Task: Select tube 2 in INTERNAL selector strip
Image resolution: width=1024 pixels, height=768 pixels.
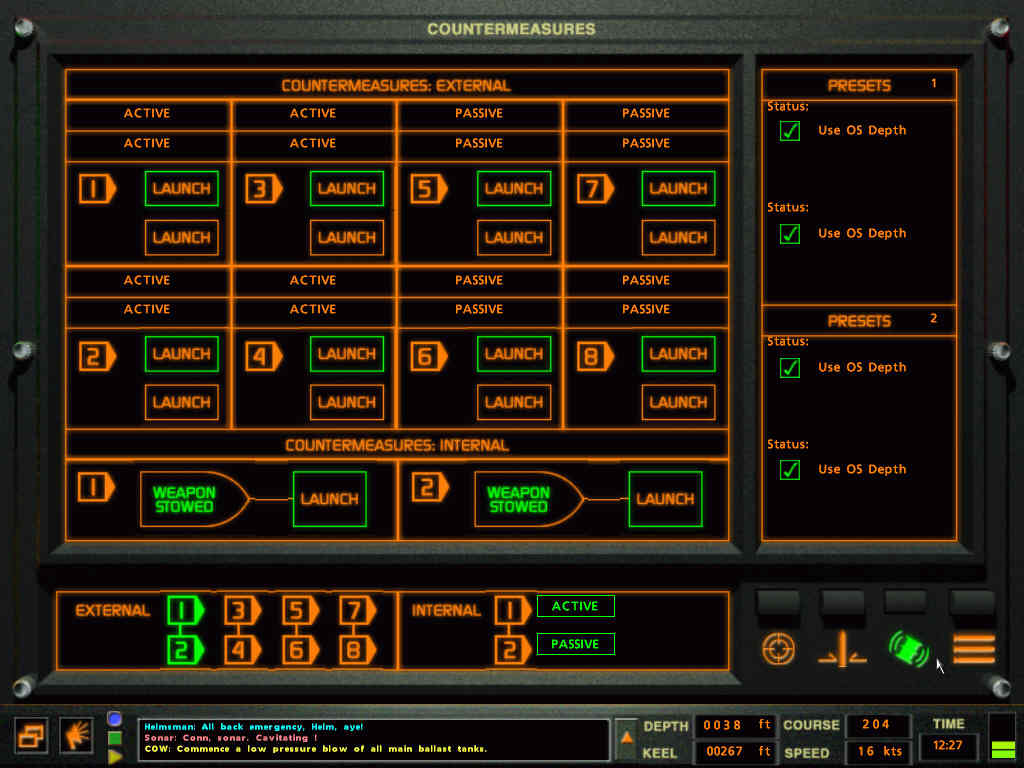Action: pos(512,650)
